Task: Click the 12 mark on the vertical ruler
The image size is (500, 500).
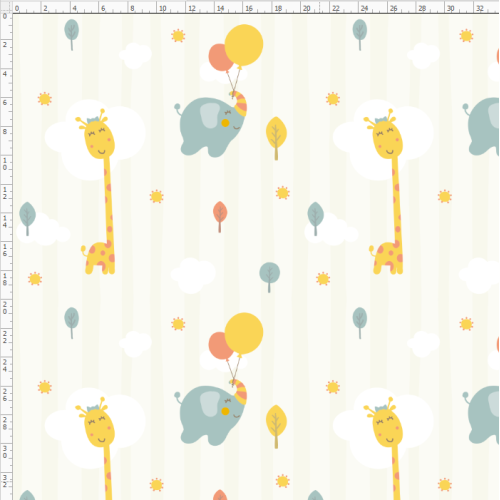Action: (5, 192)
